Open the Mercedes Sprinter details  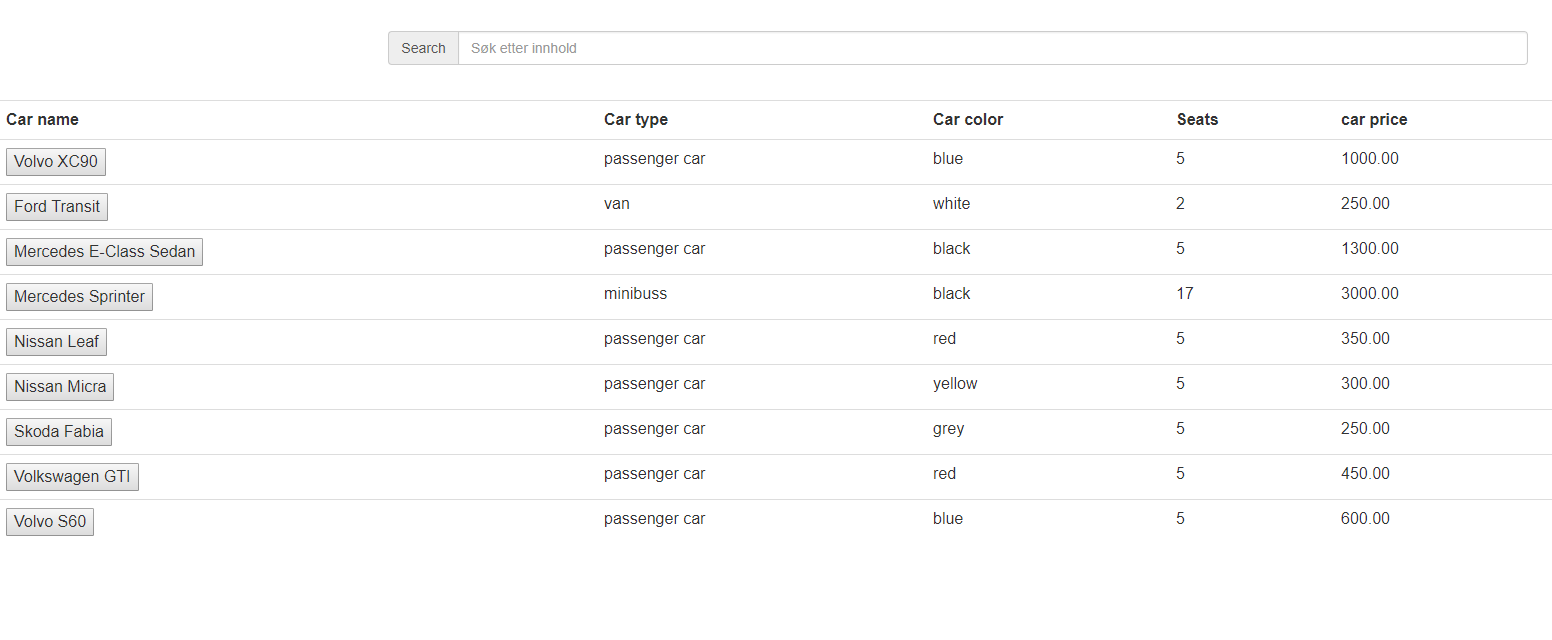(79, 296)
